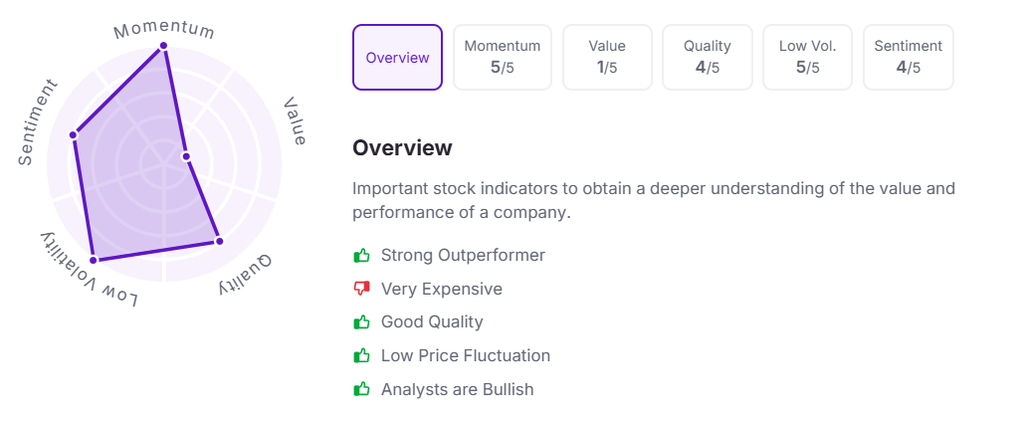Viewport: 1024px width, 431px height.
Task: Click thumbs-up icon beside Low Price Fluctuation
Action: [x=362, y=356]
